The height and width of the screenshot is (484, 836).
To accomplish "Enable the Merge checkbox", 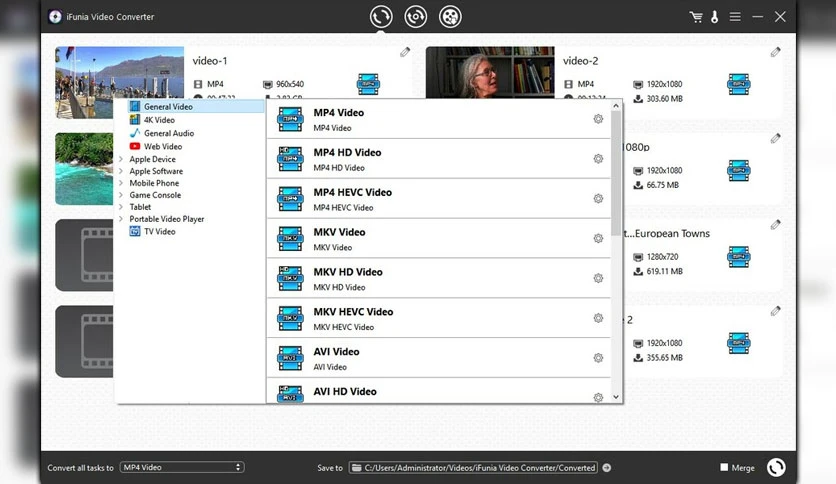I will 724,467.
